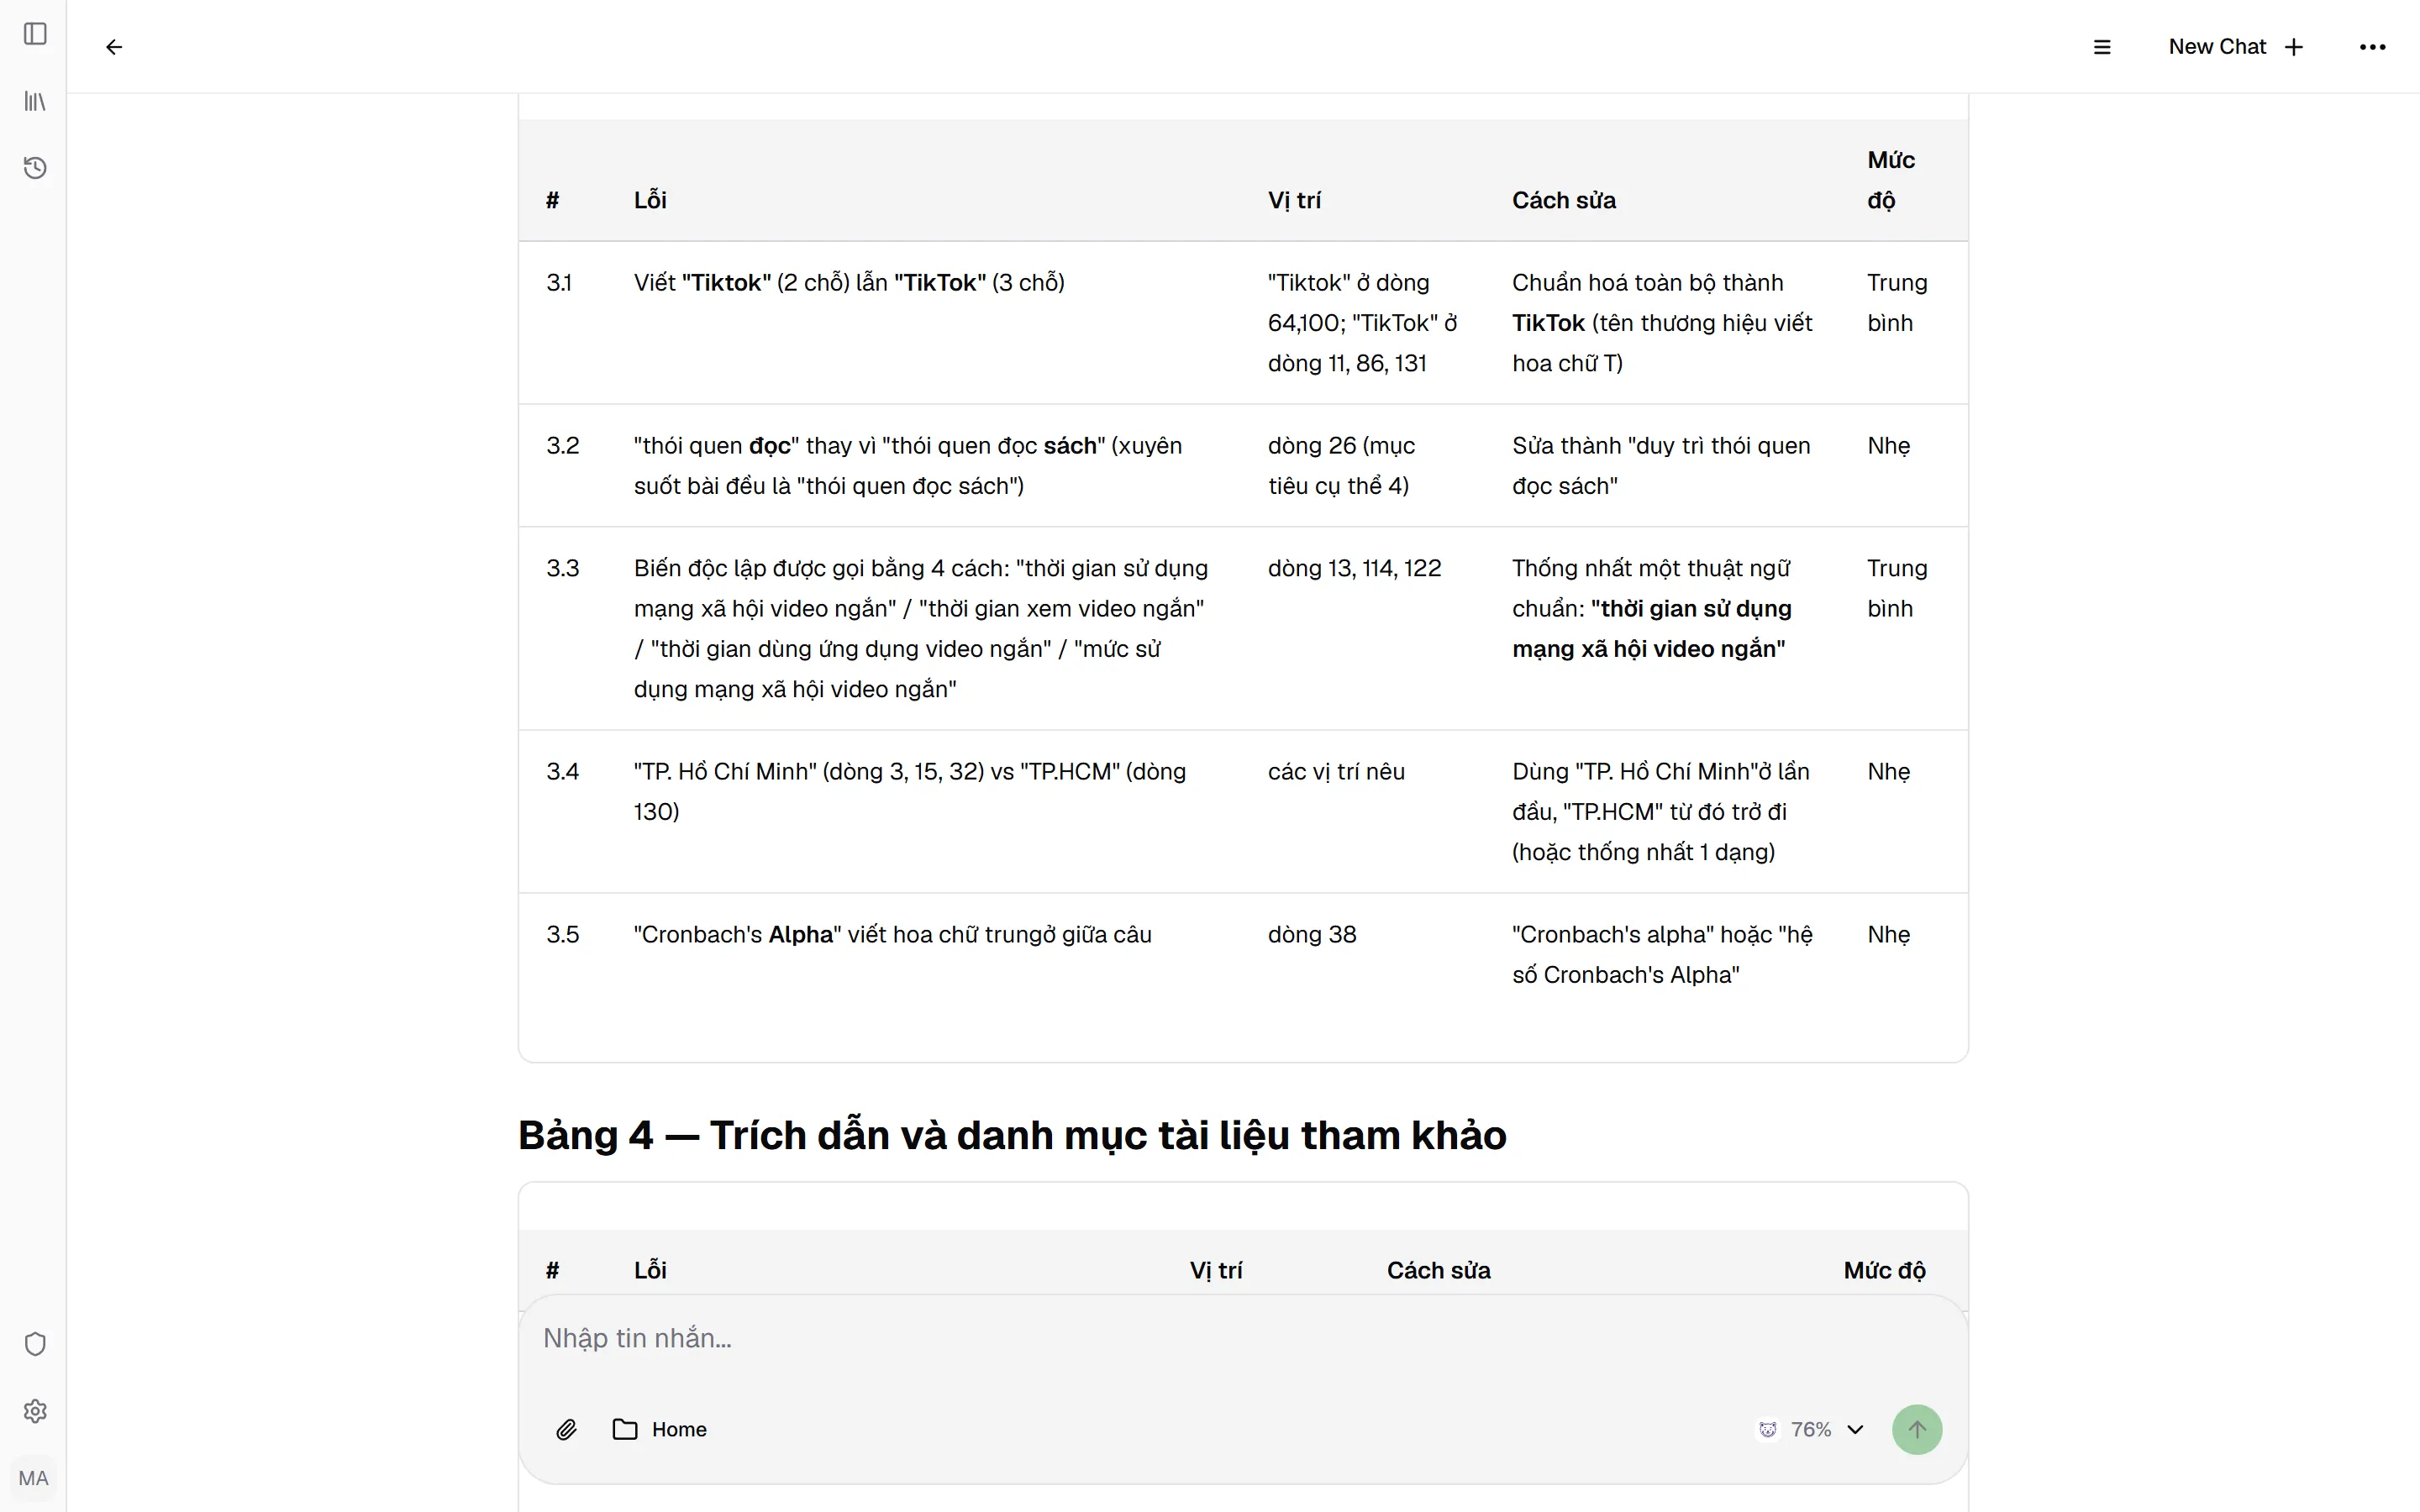This screenshot has height=1512, width=2420.
Task: Click the shield icon in sidebar
Action: (x=35, y=1344)
